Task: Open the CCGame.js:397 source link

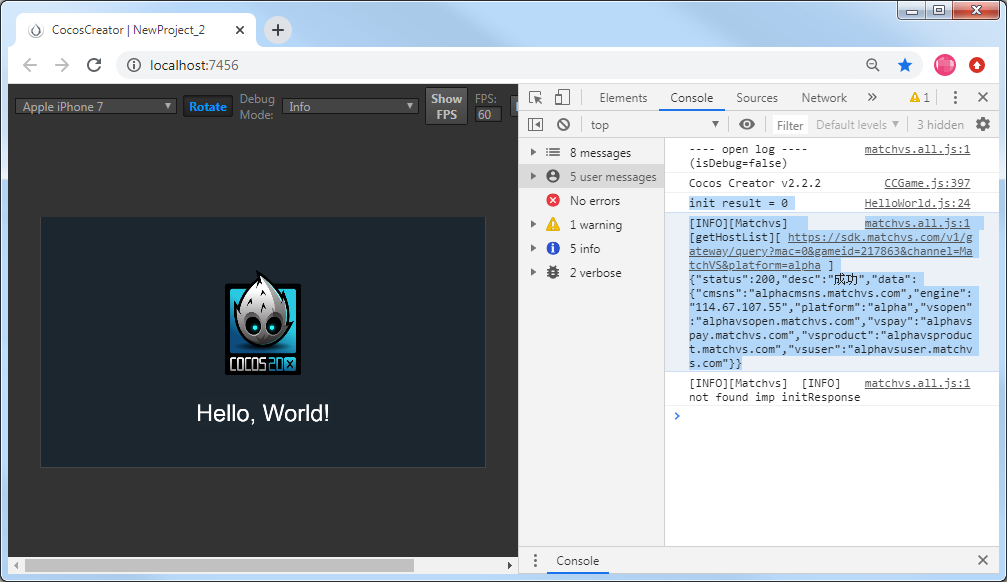Action: tap(927, 183)
